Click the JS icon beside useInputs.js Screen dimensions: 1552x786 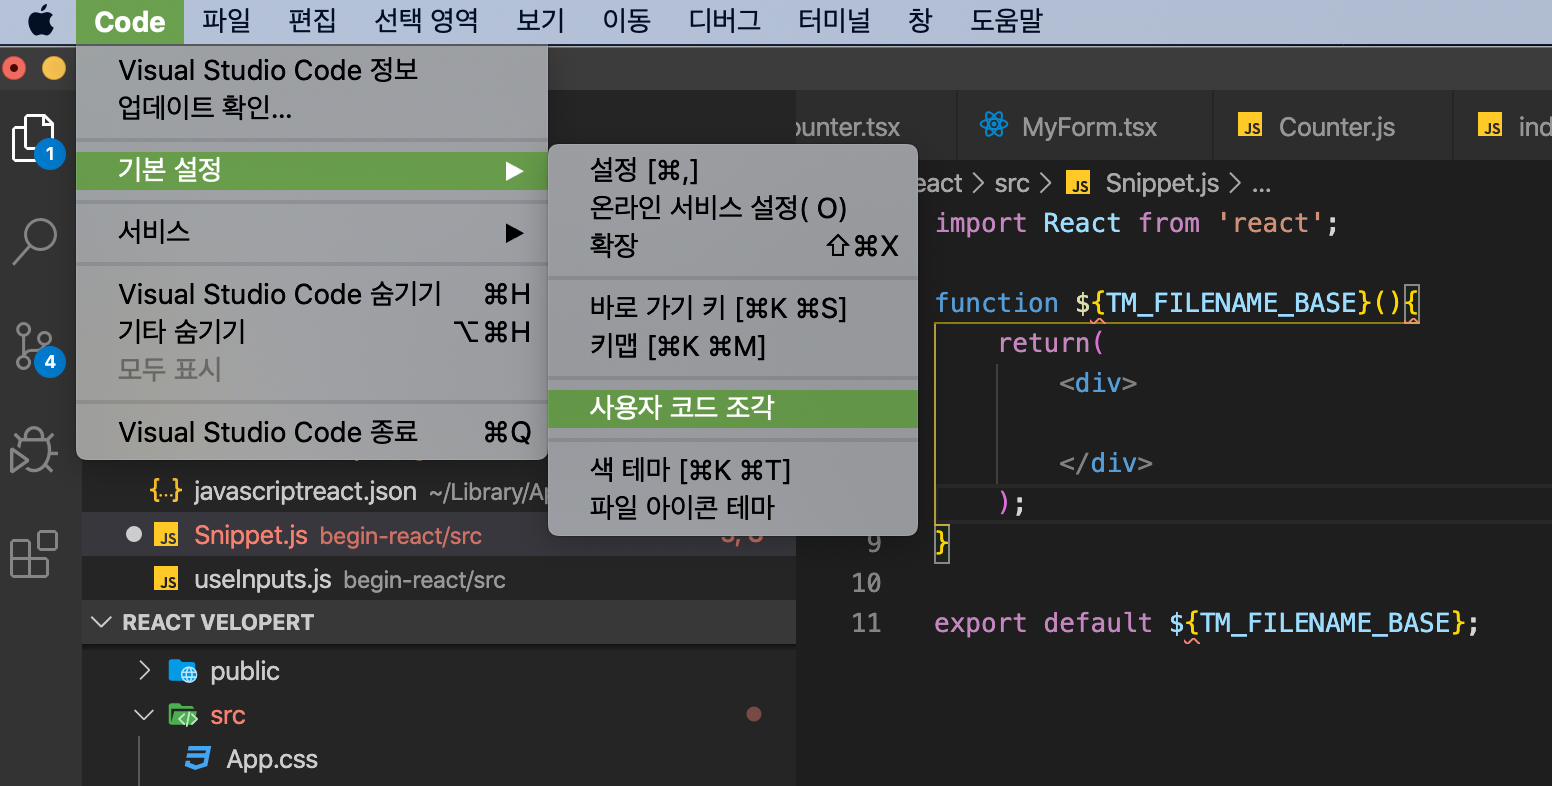[166, 579]
